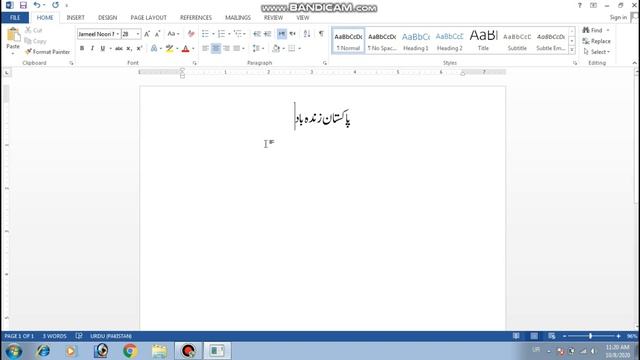The width and height of the screenshot is (640, 360).
Task: Center align the text
Action: pyautogui.click(x=216, y=49)
